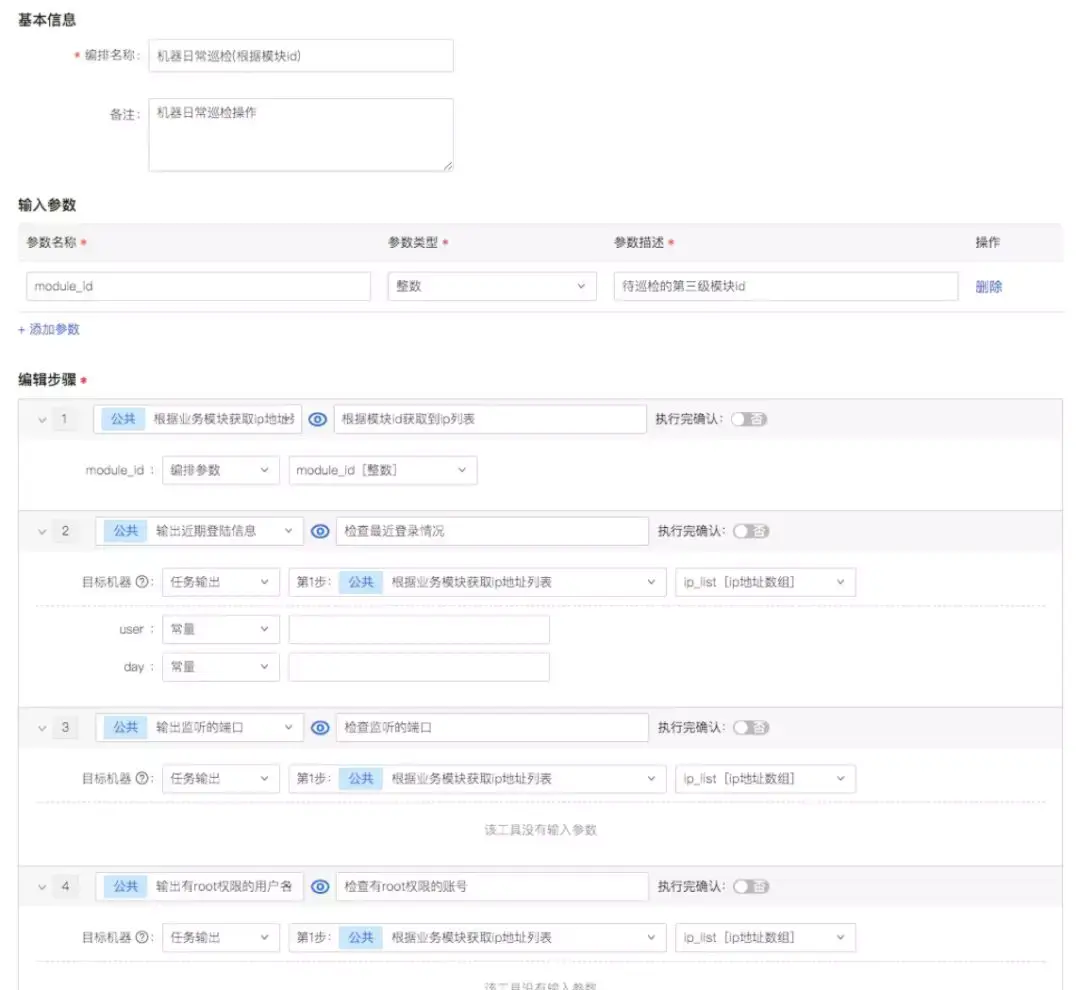Screen dimensions: 1080x990
Task: Click step 4 description 检查有root权限的账号
Action: 492,887
